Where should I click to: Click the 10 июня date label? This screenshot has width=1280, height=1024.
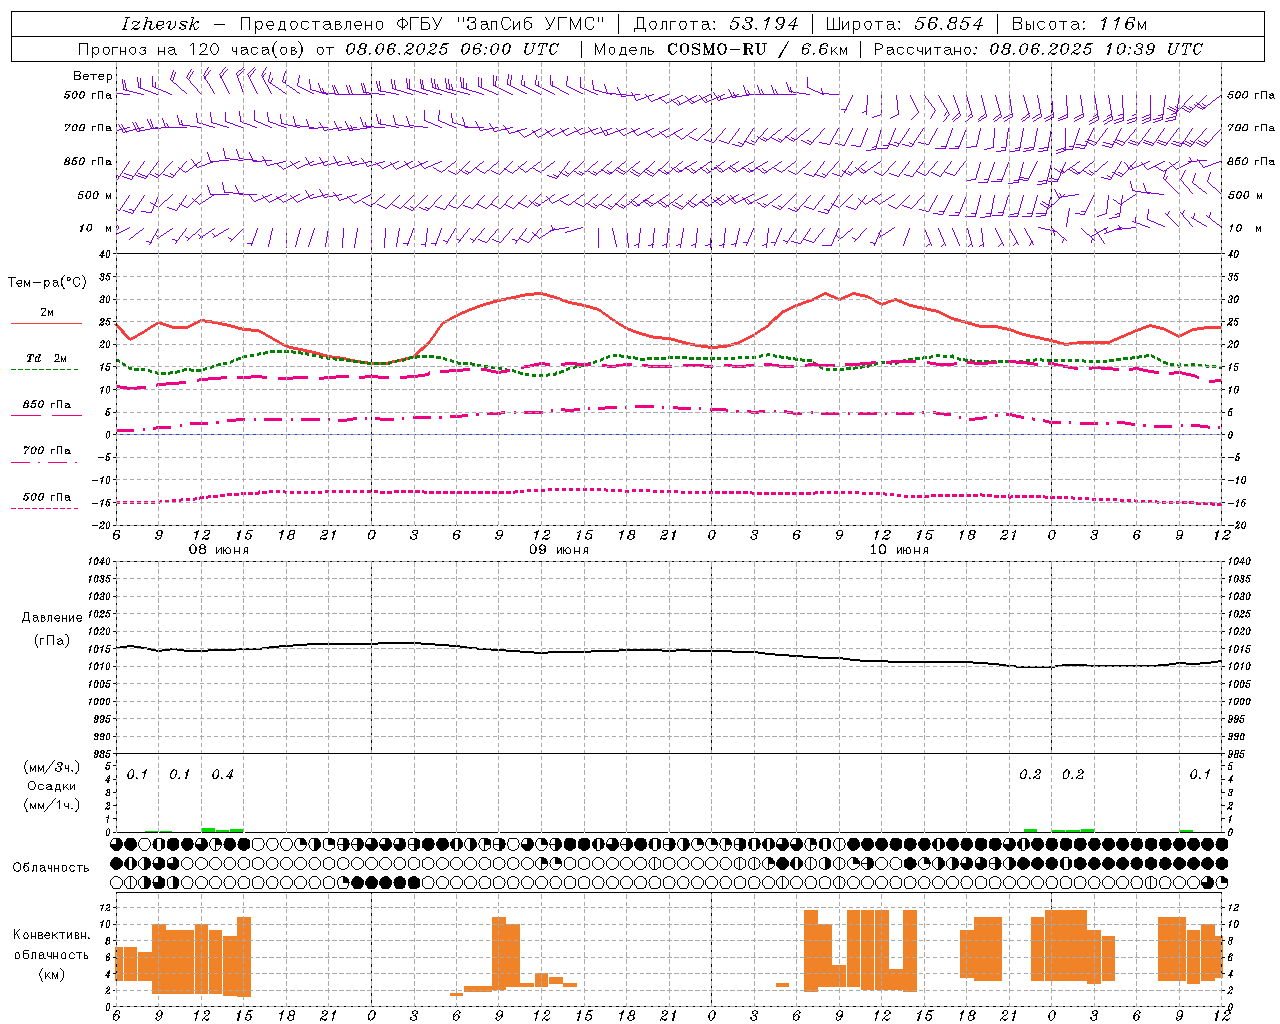899,550
